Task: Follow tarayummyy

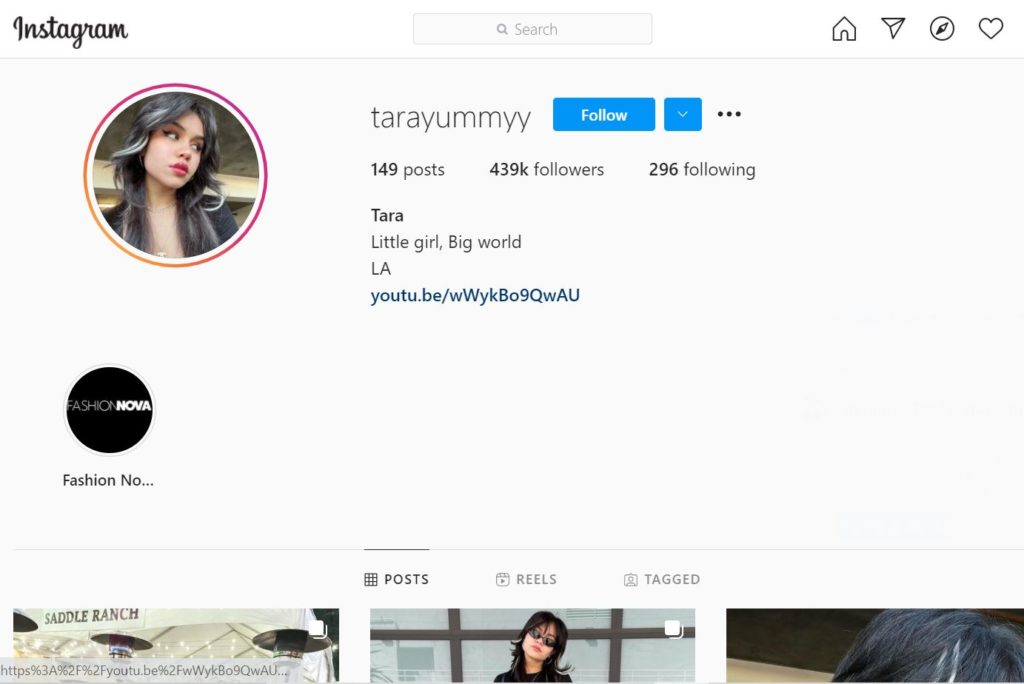Action: [x=603, y=114]
